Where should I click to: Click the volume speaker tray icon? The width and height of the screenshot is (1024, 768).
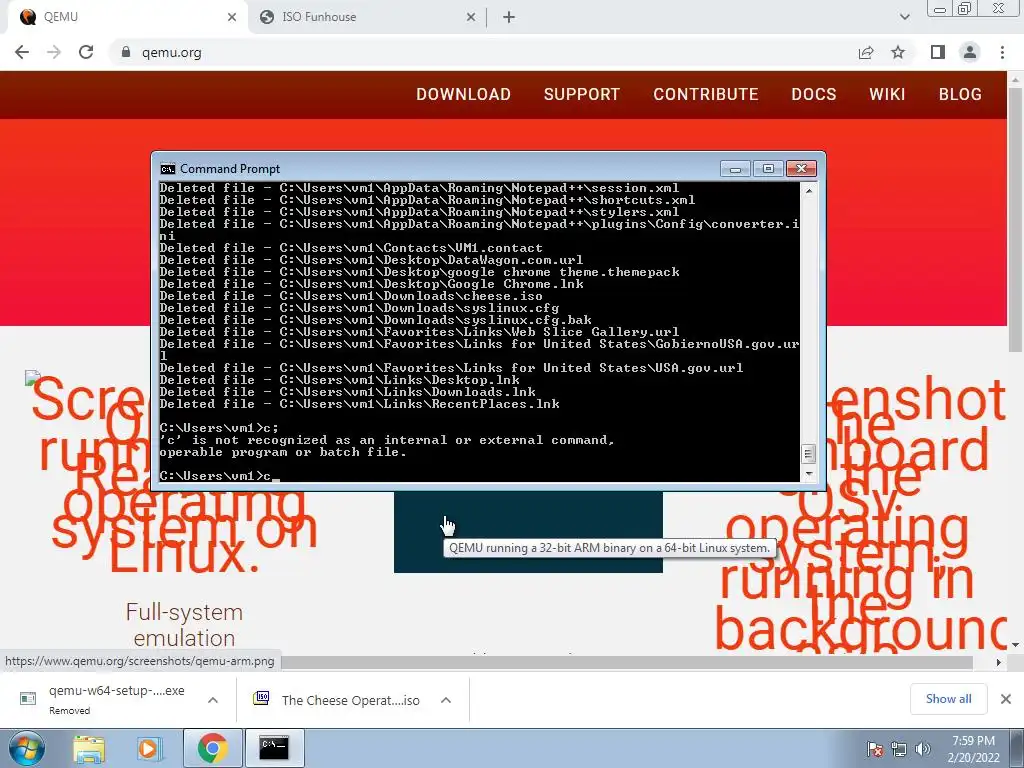coord(923,749)
